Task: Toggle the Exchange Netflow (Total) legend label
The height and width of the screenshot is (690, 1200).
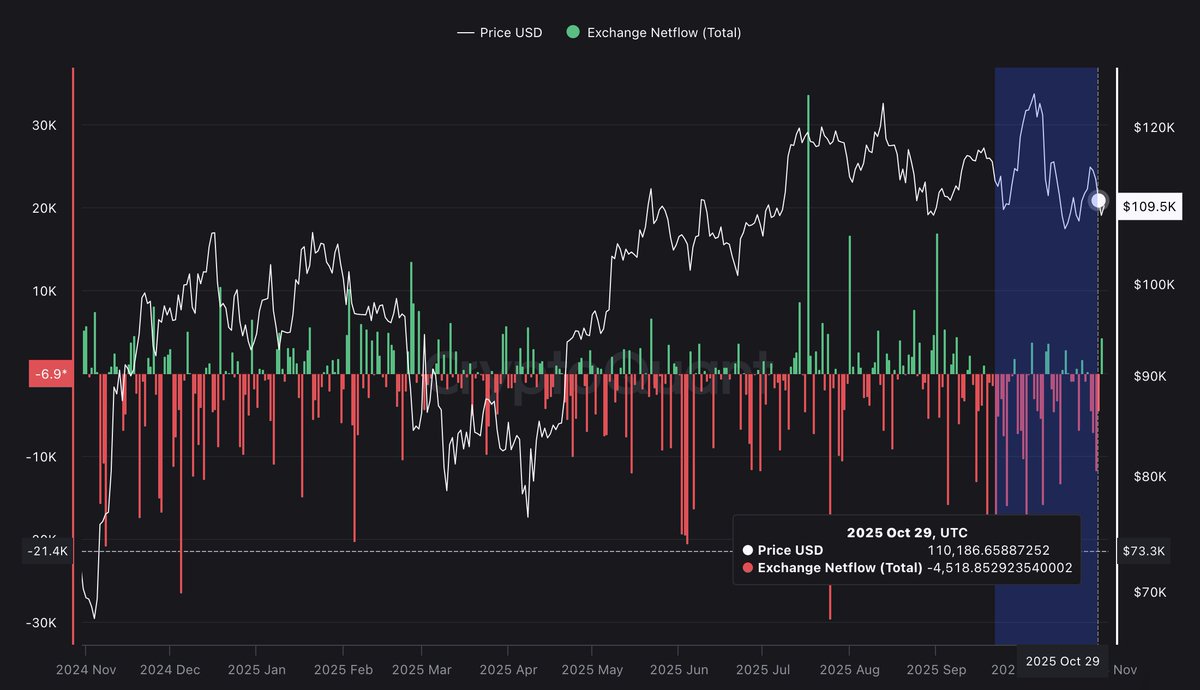Action: [x=664, y=32]
